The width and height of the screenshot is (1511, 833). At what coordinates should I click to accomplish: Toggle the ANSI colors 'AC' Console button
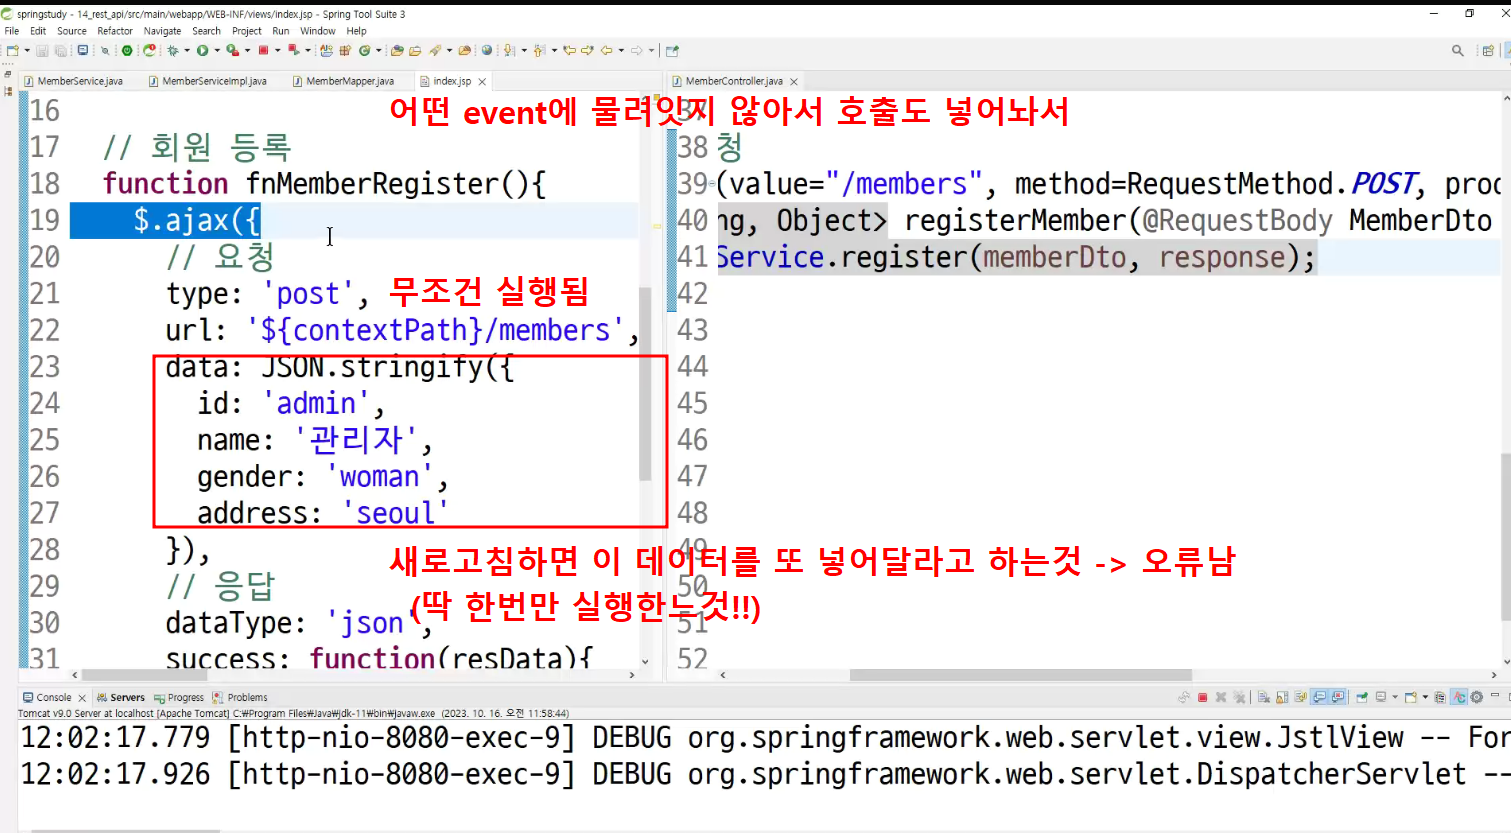(1459, 697)
